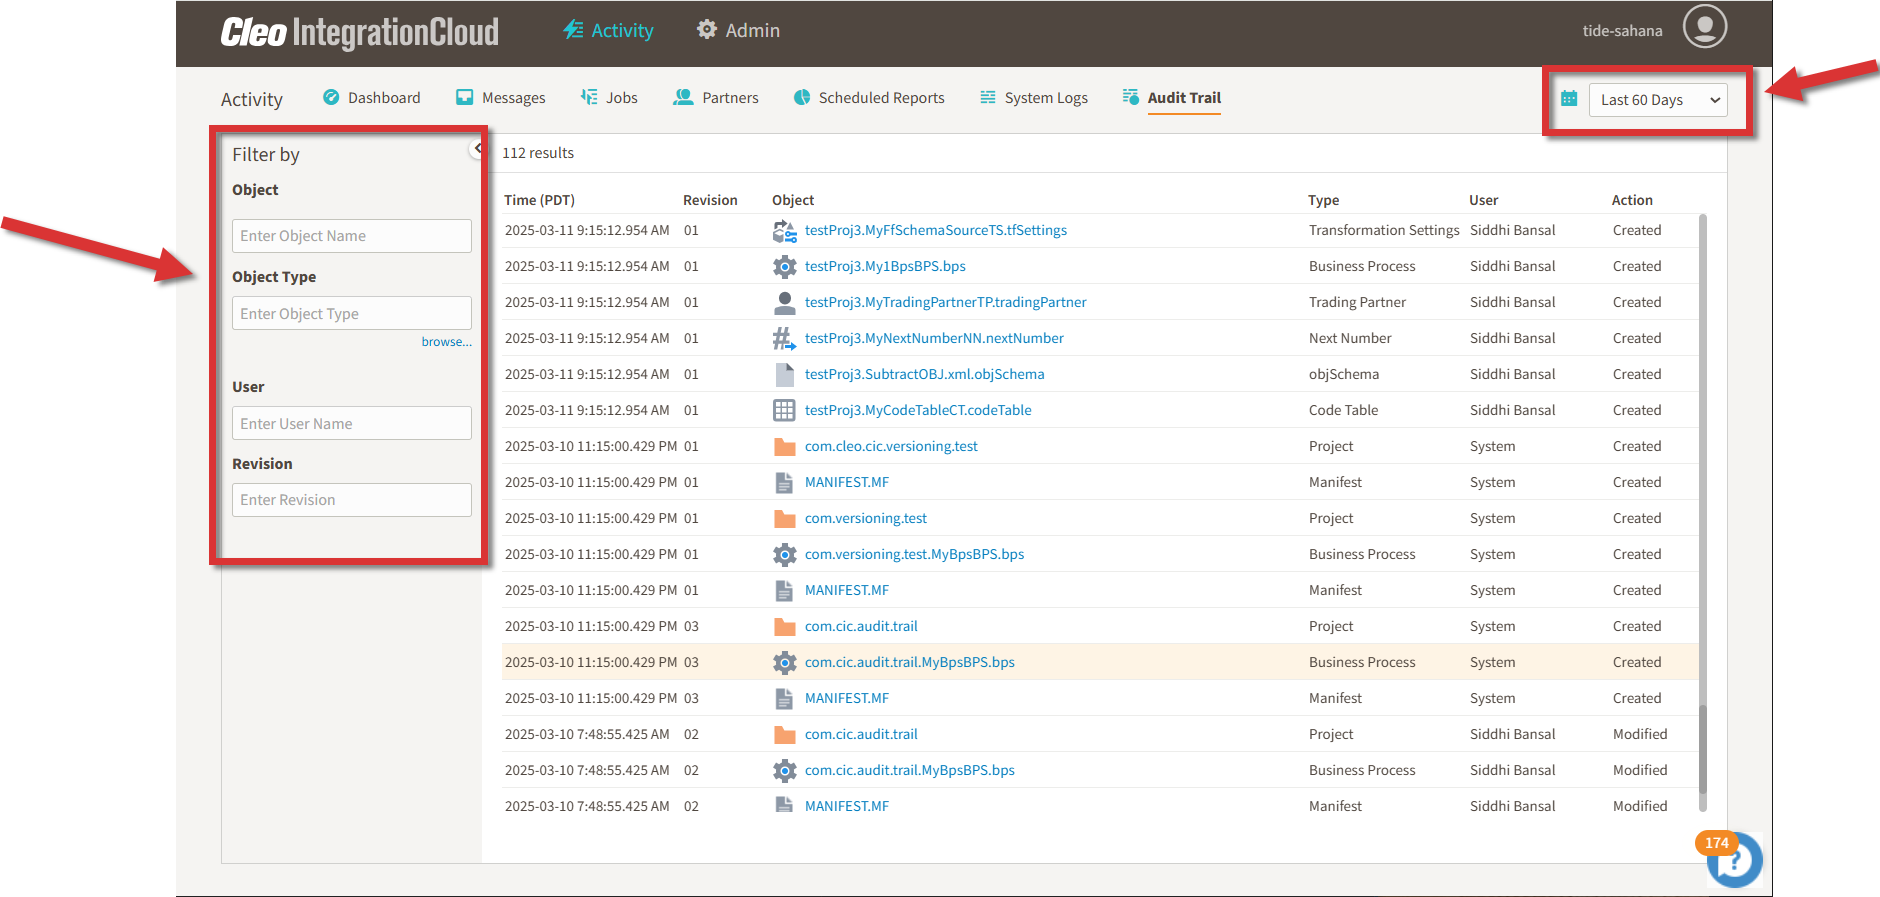Screen dimensions: 1880x897
Task: Click the Enter User Name field
Action: (x=352, y=423)
